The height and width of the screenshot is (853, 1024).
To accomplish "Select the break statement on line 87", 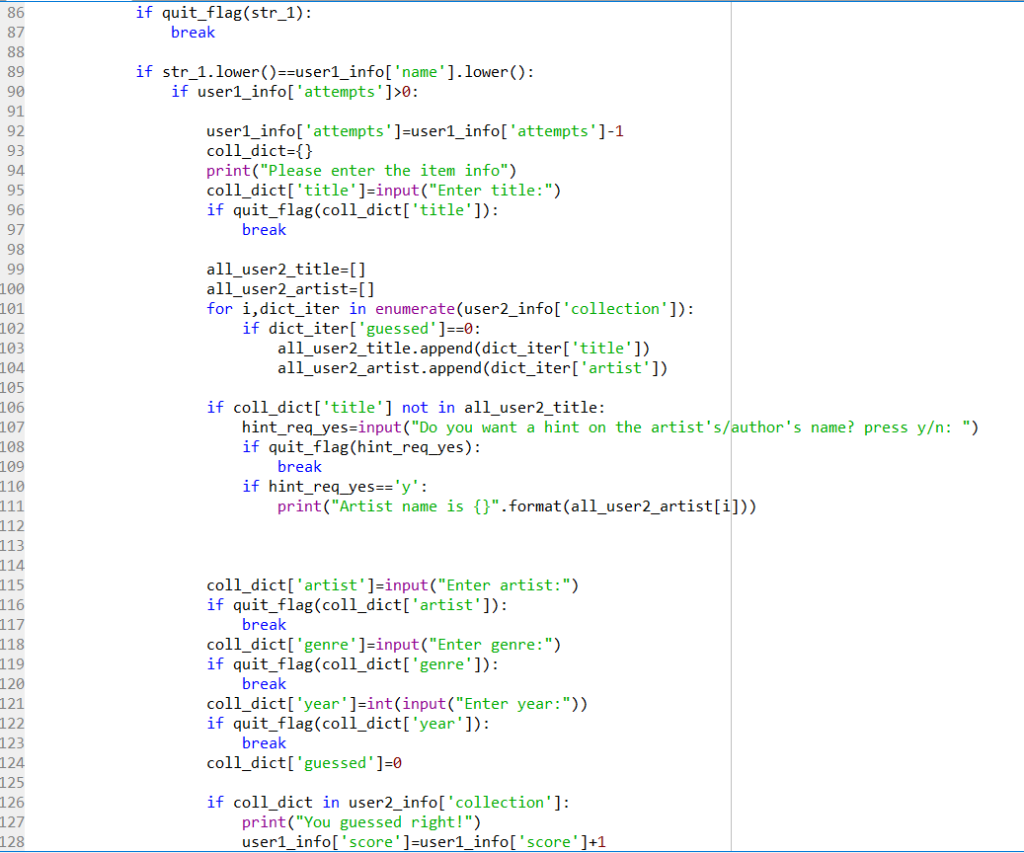I will pyautogui.click(x=192, y=32).
